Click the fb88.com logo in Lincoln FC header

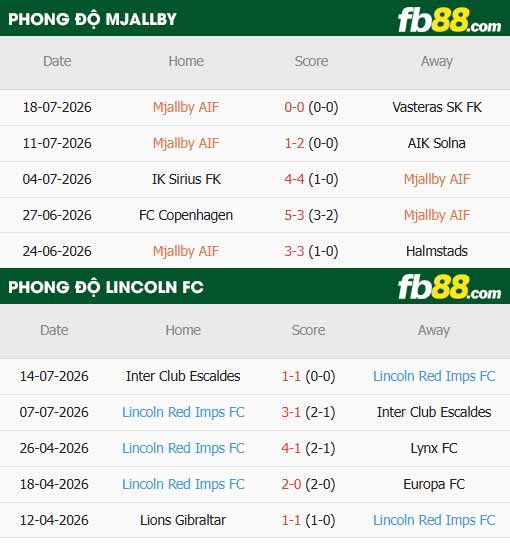point(449,287)
